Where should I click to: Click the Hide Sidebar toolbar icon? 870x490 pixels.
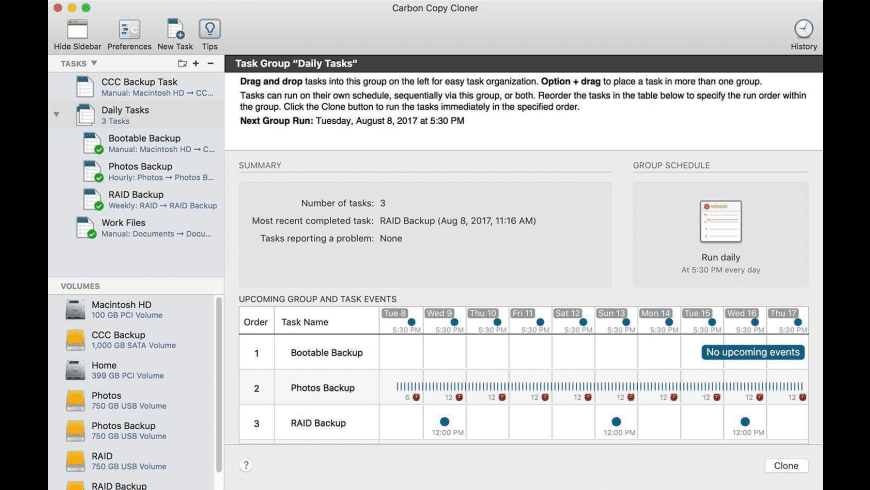(x=77, y=29)
